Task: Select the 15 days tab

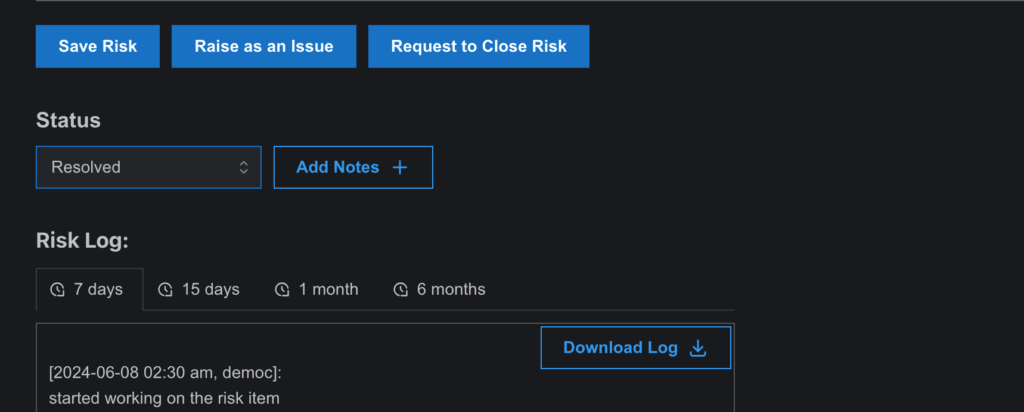Action: coord(200,289)
